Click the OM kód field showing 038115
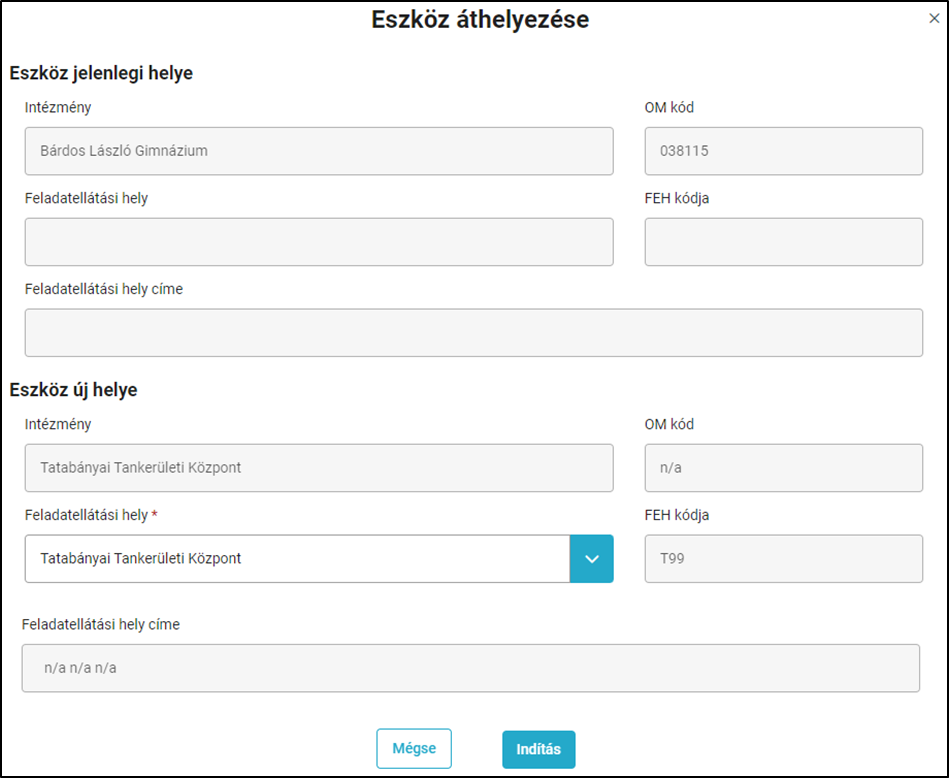 point(784,151)
